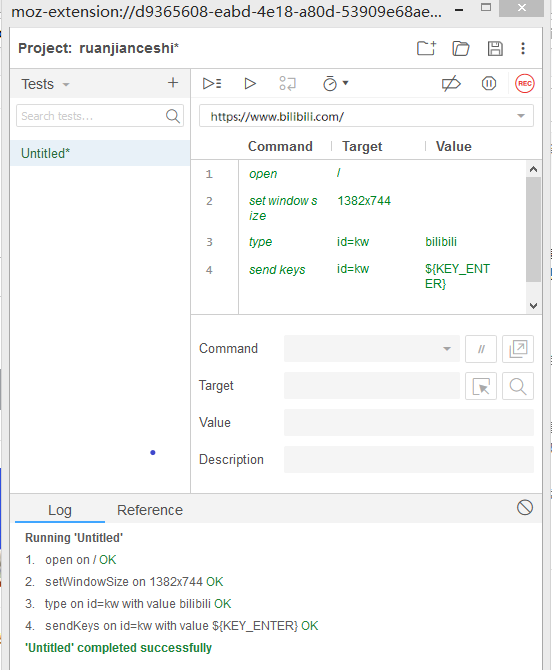The height and width of the screenshot is (670, 552).
Task: Open new window configuration icon
Action: [x=518, y=349]
